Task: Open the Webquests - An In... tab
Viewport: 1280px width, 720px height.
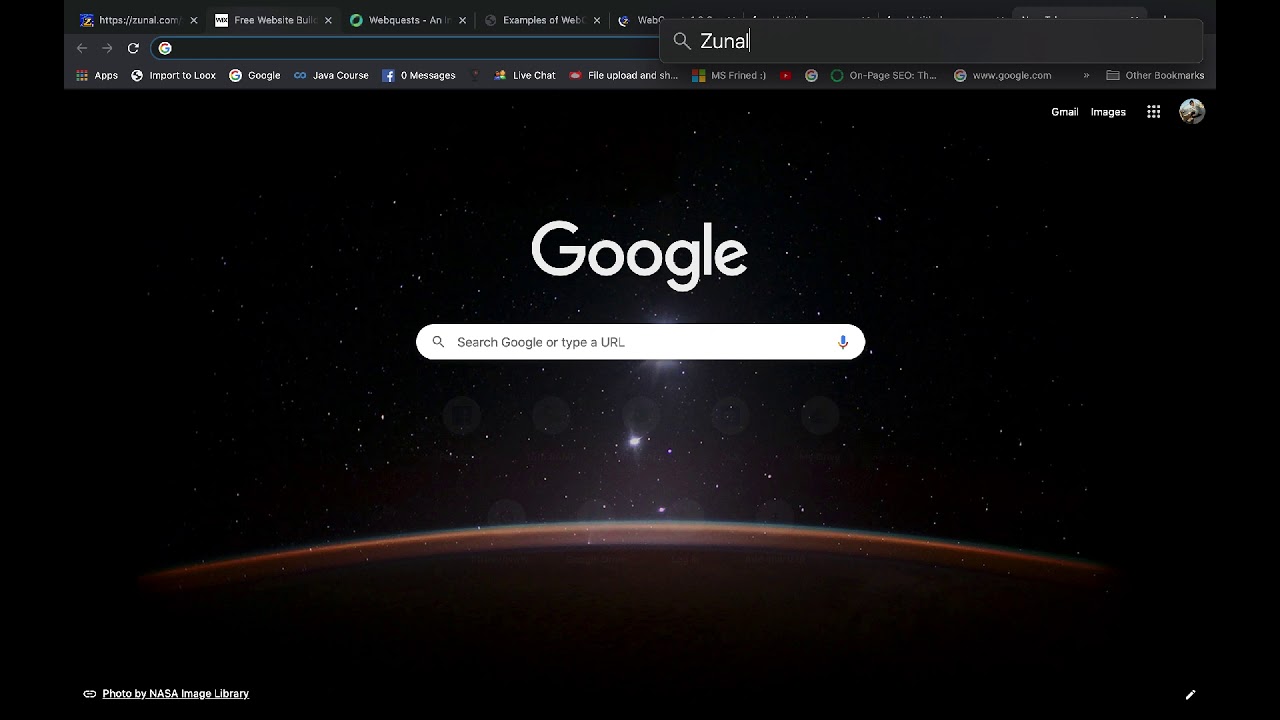Action: pos(409,20)
